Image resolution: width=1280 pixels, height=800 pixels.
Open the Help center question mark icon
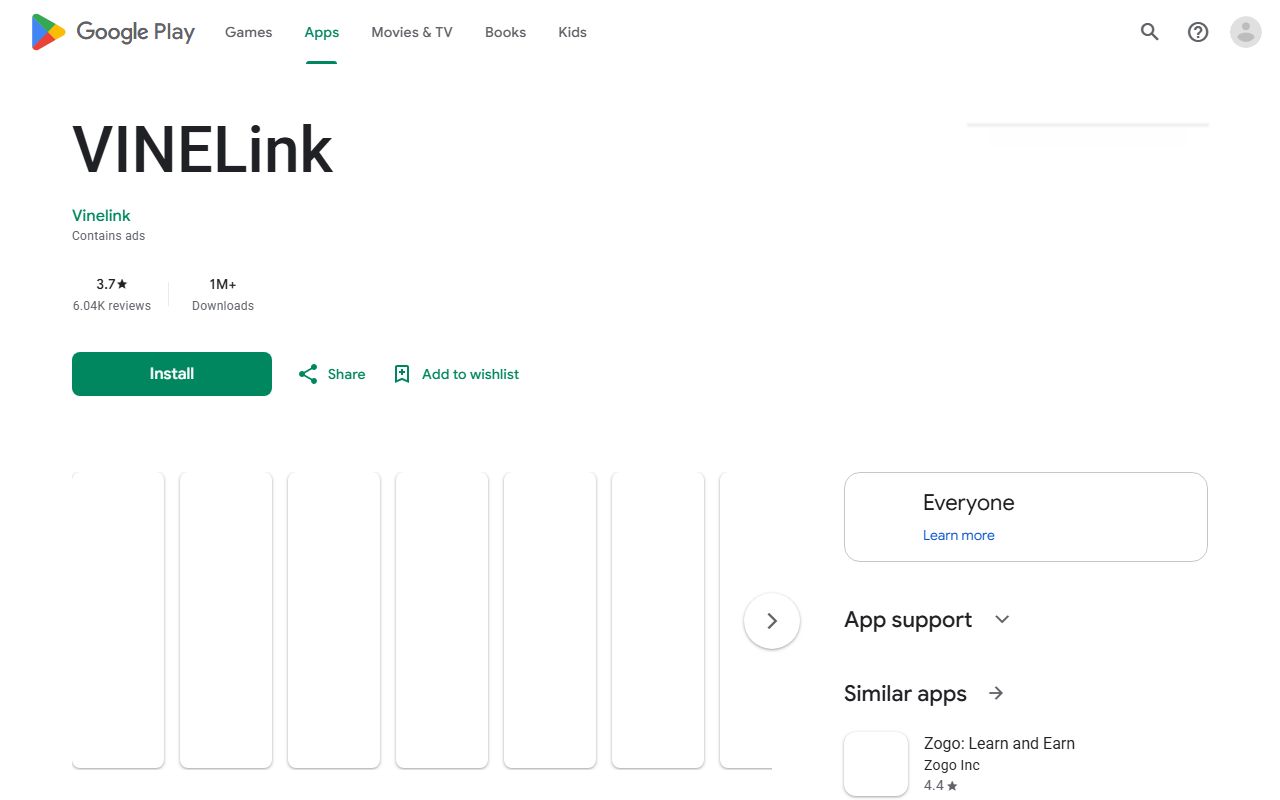point(1198,32)
